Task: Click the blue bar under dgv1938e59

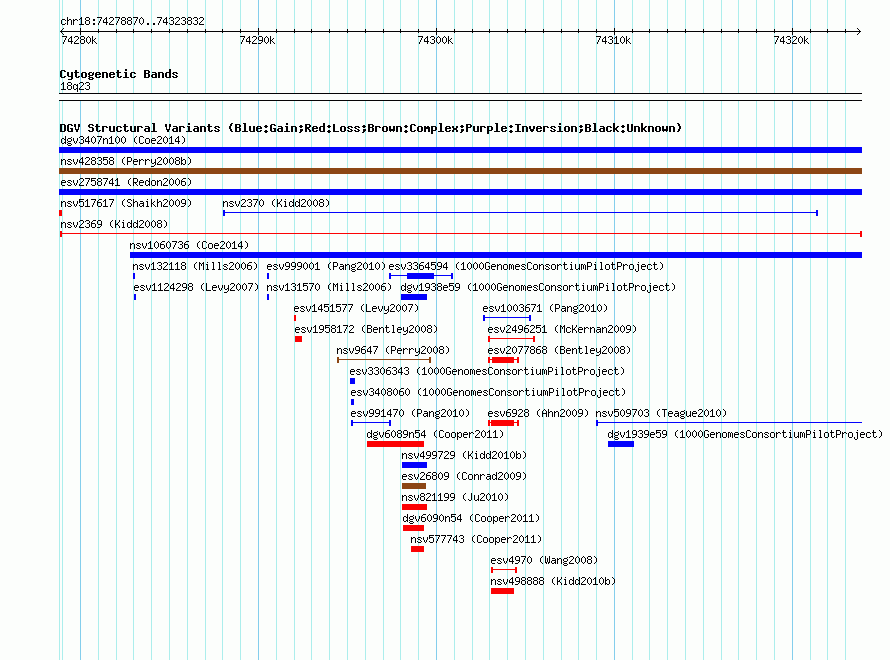Action: [414, 297]
